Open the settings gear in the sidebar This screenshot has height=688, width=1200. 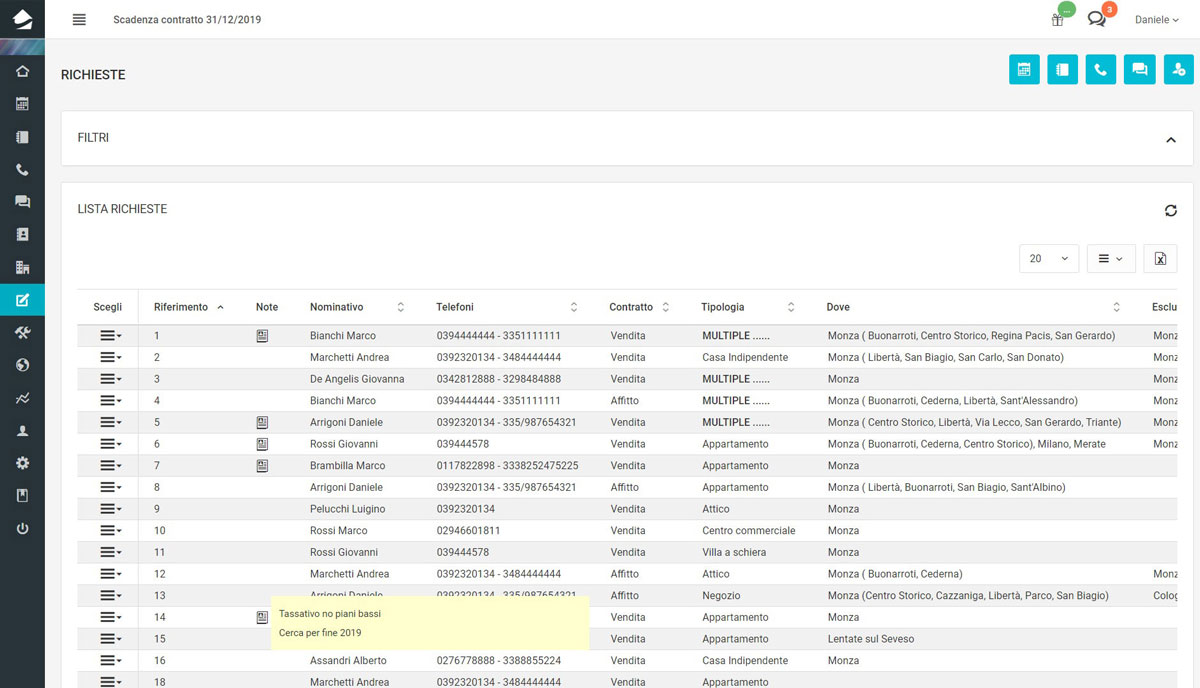(22, 463)
